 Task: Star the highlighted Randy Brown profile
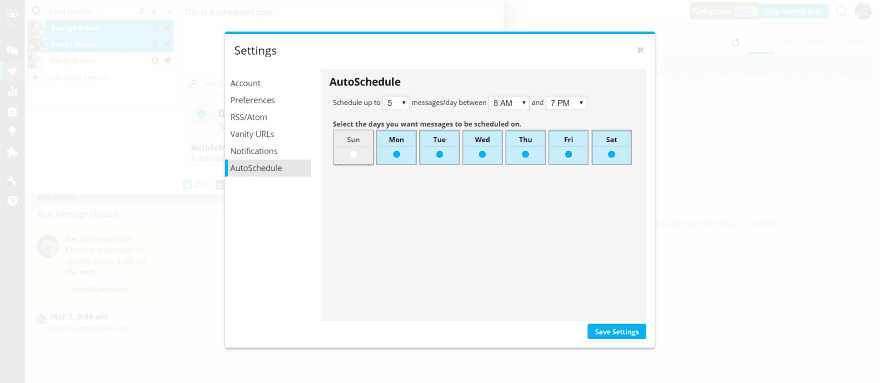(x=155, y=44)
